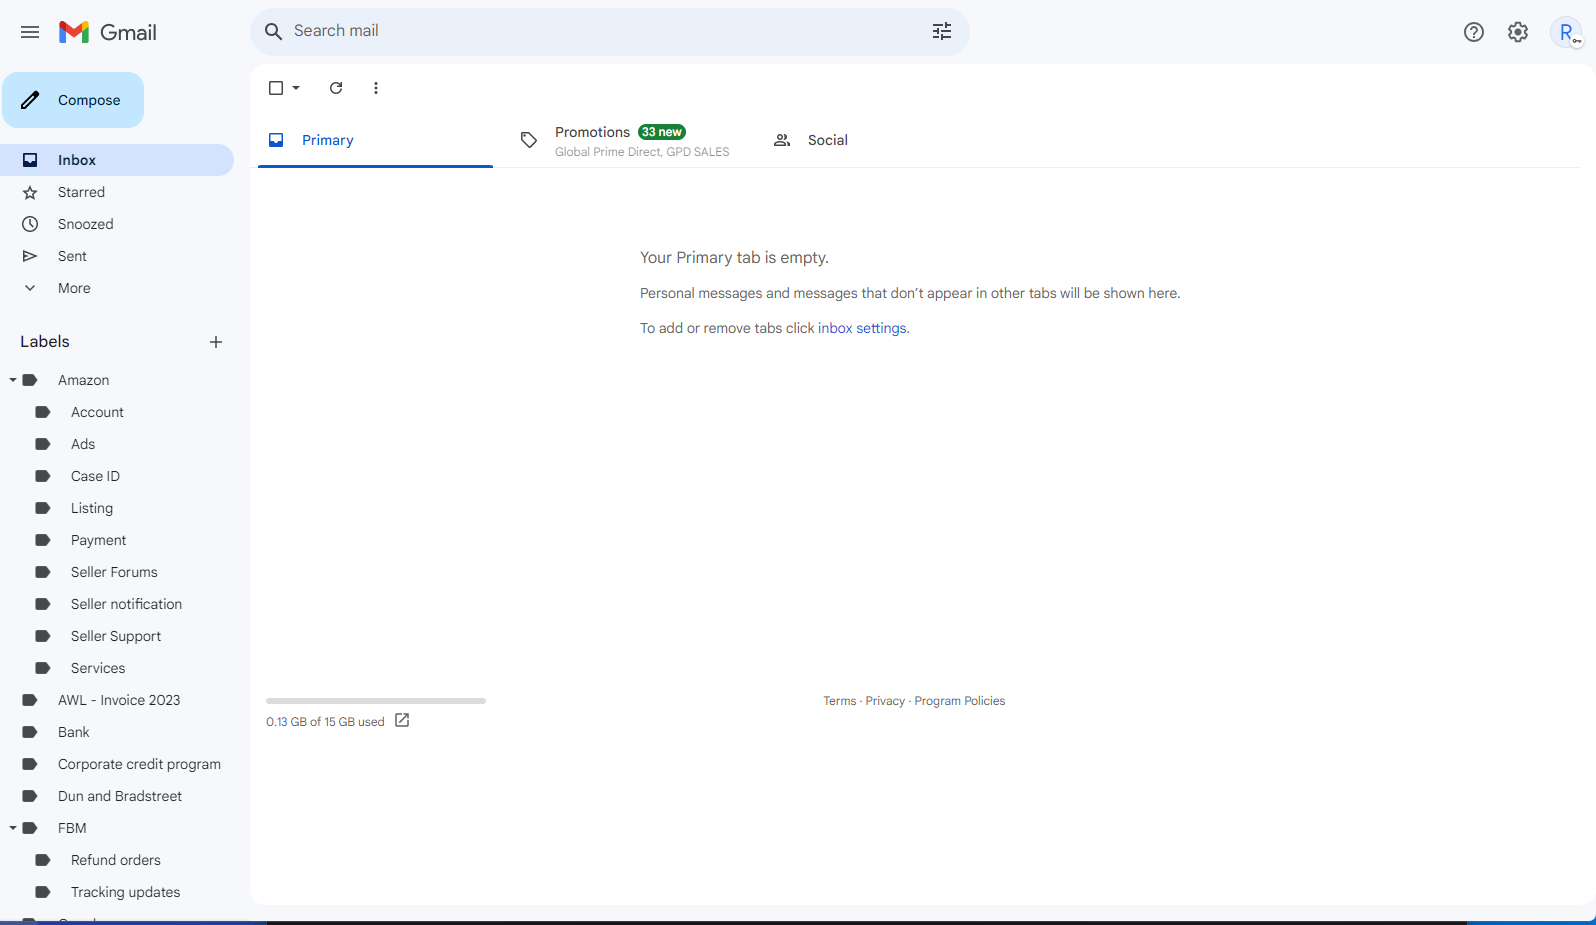Show search options filter icon
Viewport: 1596px width, 925px height.
pos(942,31)
